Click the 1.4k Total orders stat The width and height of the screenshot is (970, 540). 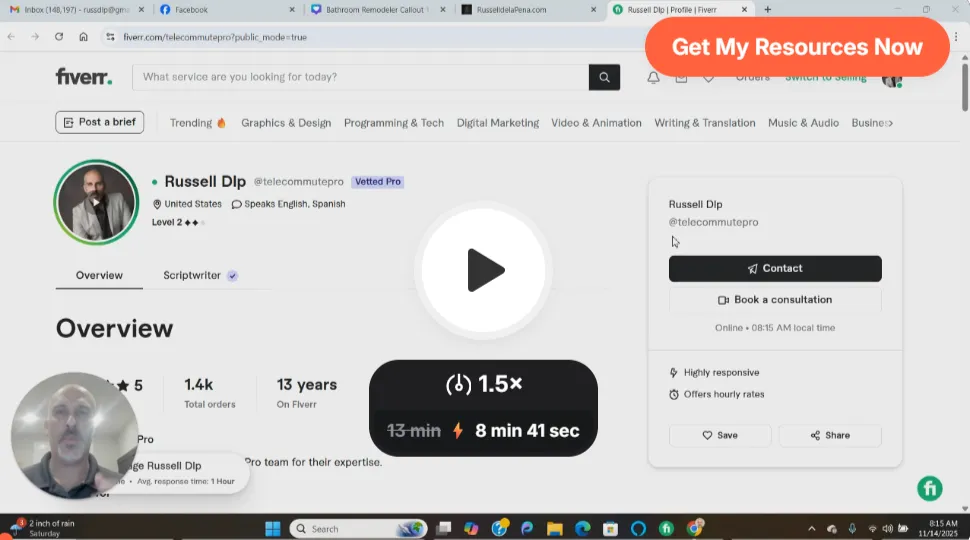[x=210, y=393]
